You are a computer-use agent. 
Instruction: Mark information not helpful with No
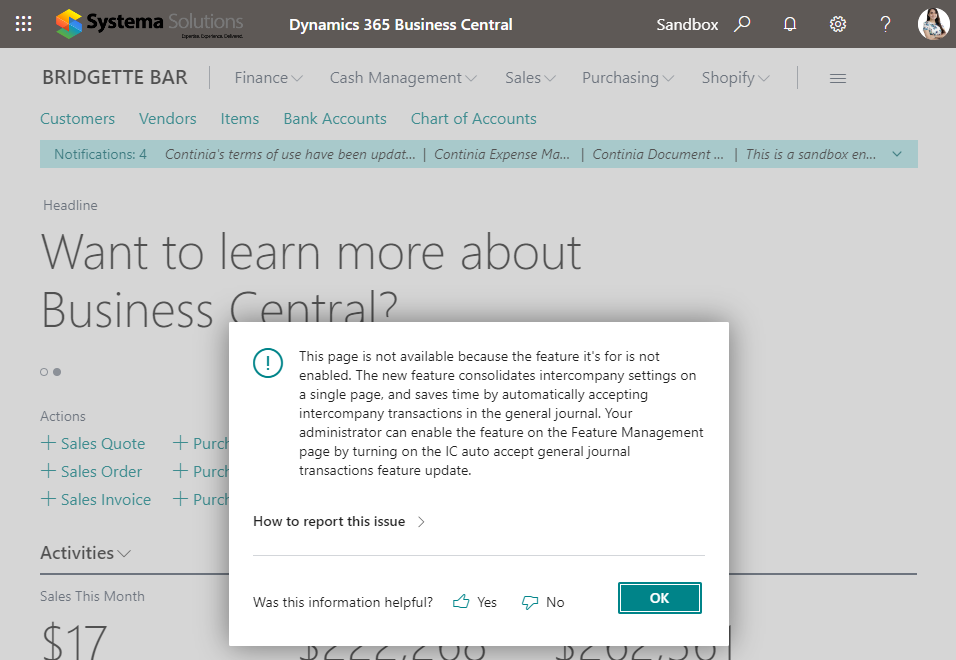click(543, 602)
